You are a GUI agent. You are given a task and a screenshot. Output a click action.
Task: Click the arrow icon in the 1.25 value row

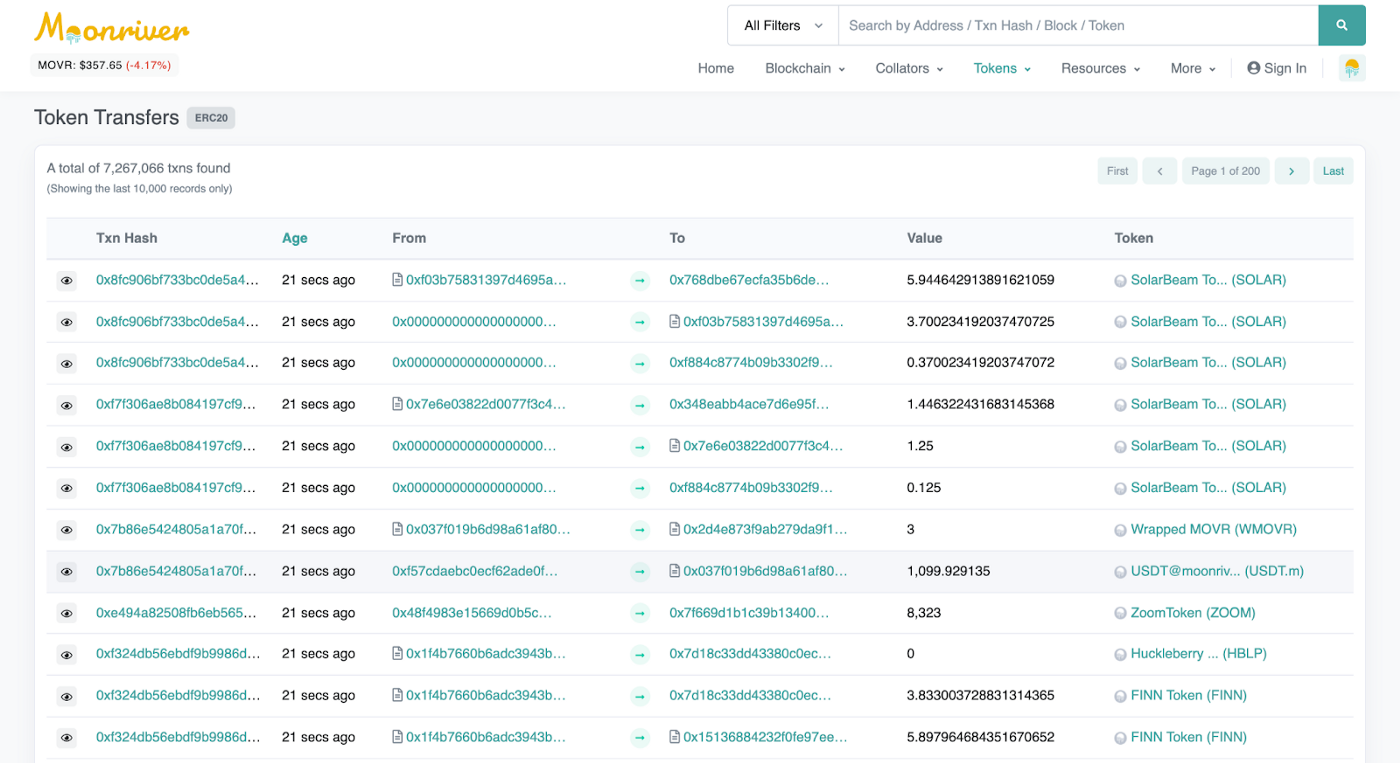tap(640, 447)
